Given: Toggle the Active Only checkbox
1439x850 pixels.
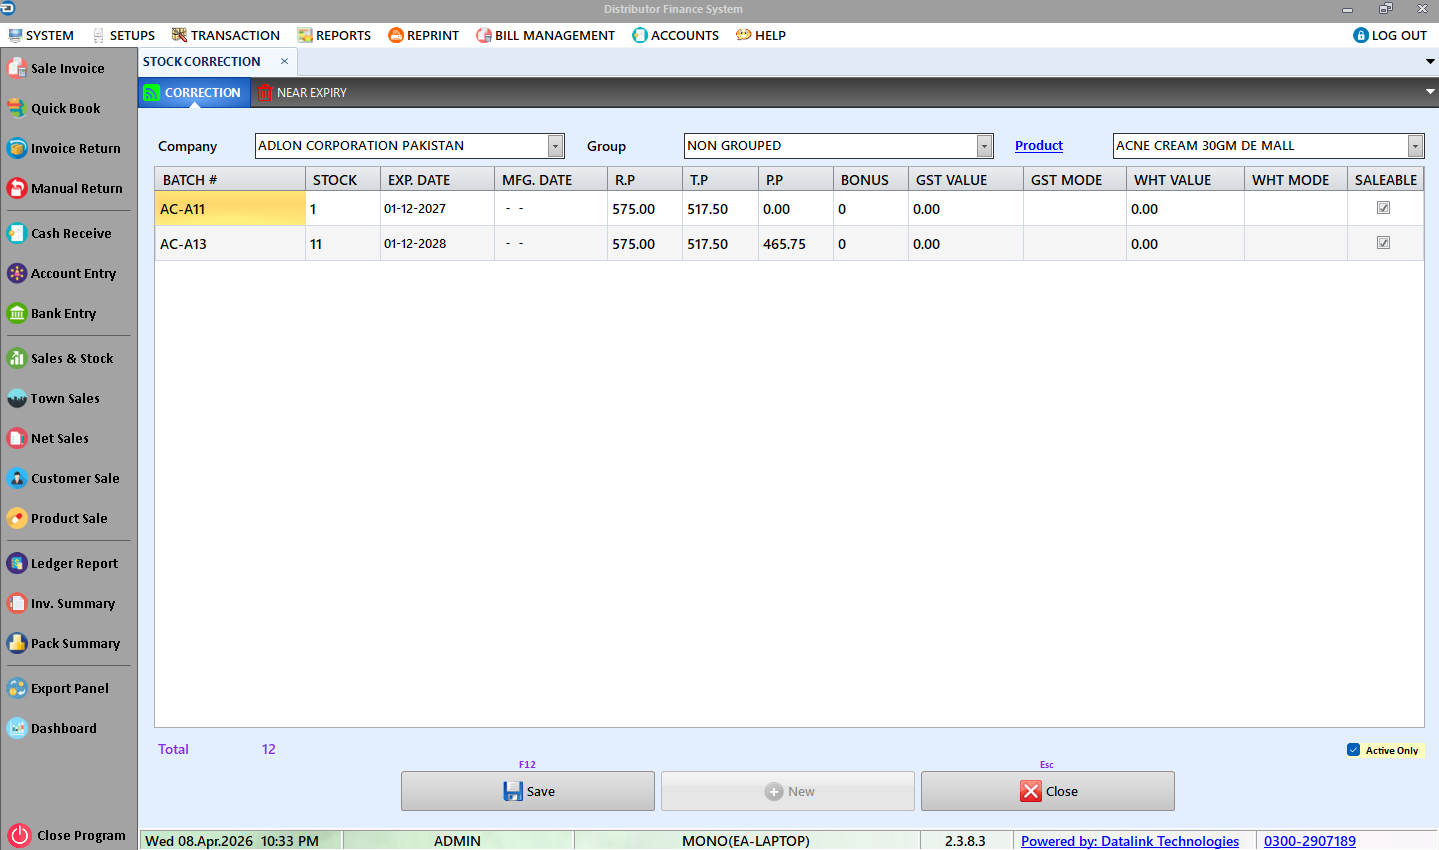Looking at the screenshot, I should coord(1353,750).
